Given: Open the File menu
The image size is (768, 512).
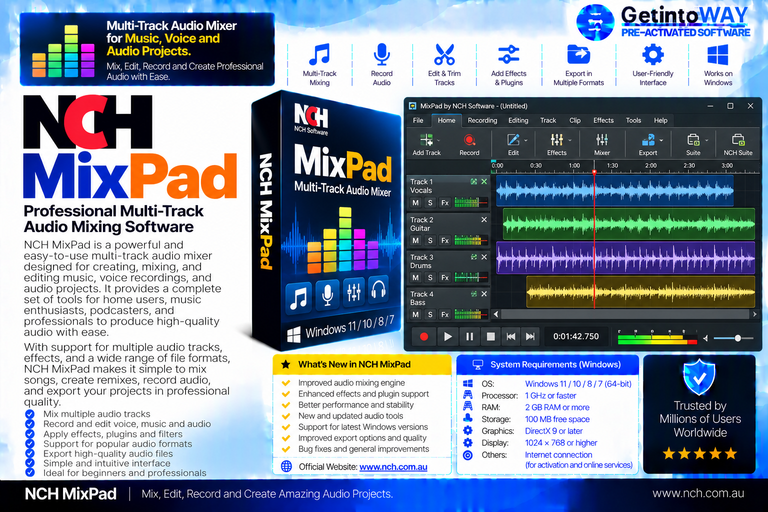Looking at the screenshot, I should tap(418, 121).
